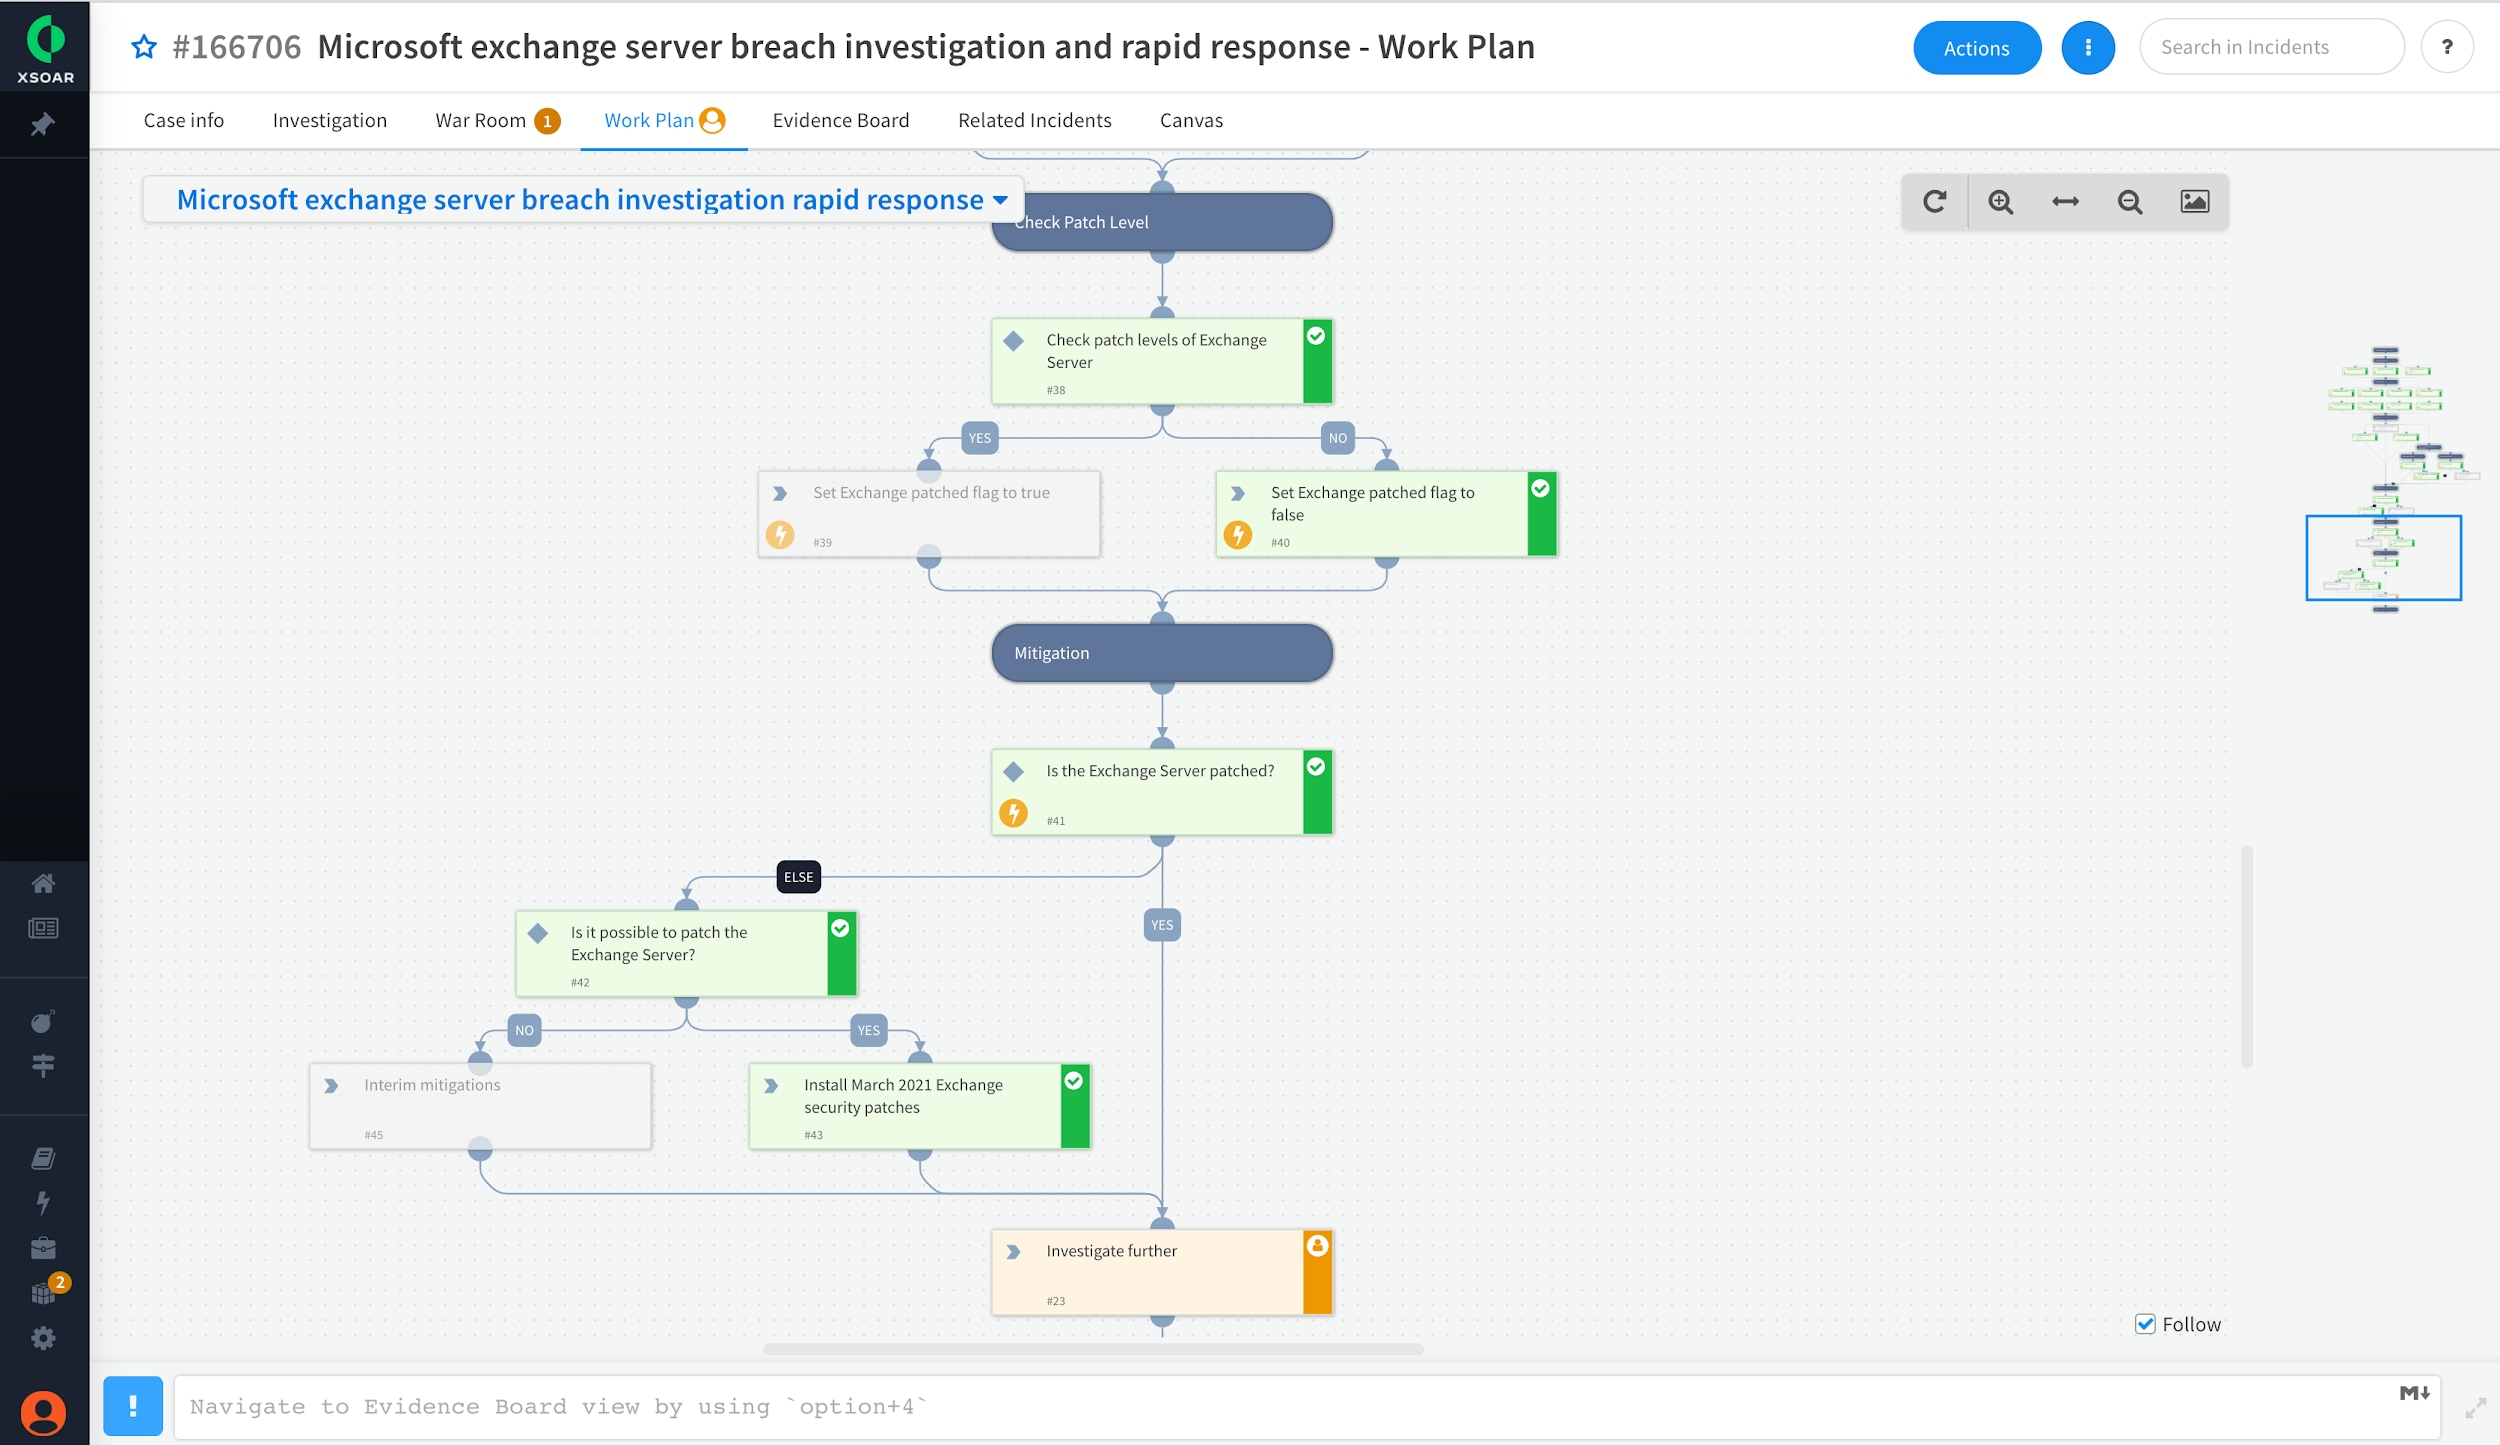Click the XSOAR logo
Screen dimensions: 2500x1445
pyautogui.click(x=45, y=46)
